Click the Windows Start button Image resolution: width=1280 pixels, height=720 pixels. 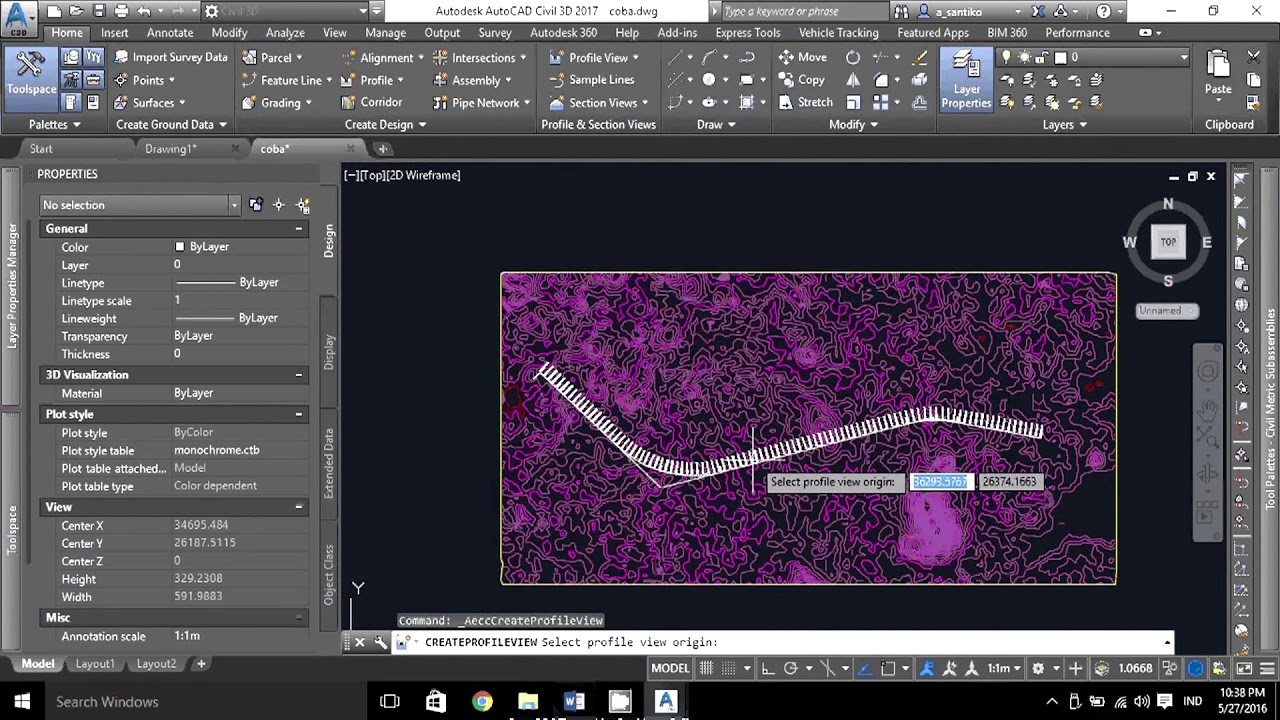tap(22, 701)
